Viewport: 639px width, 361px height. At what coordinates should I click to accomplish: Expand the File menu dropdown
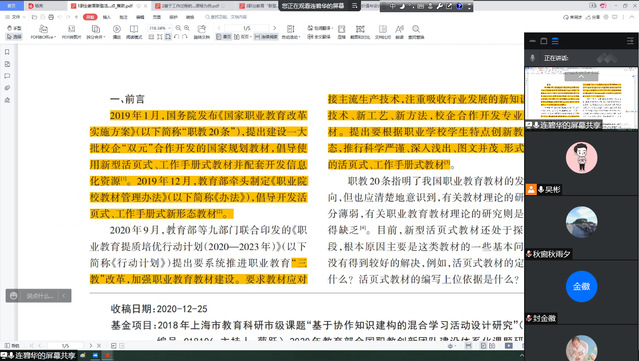[15, 17]
